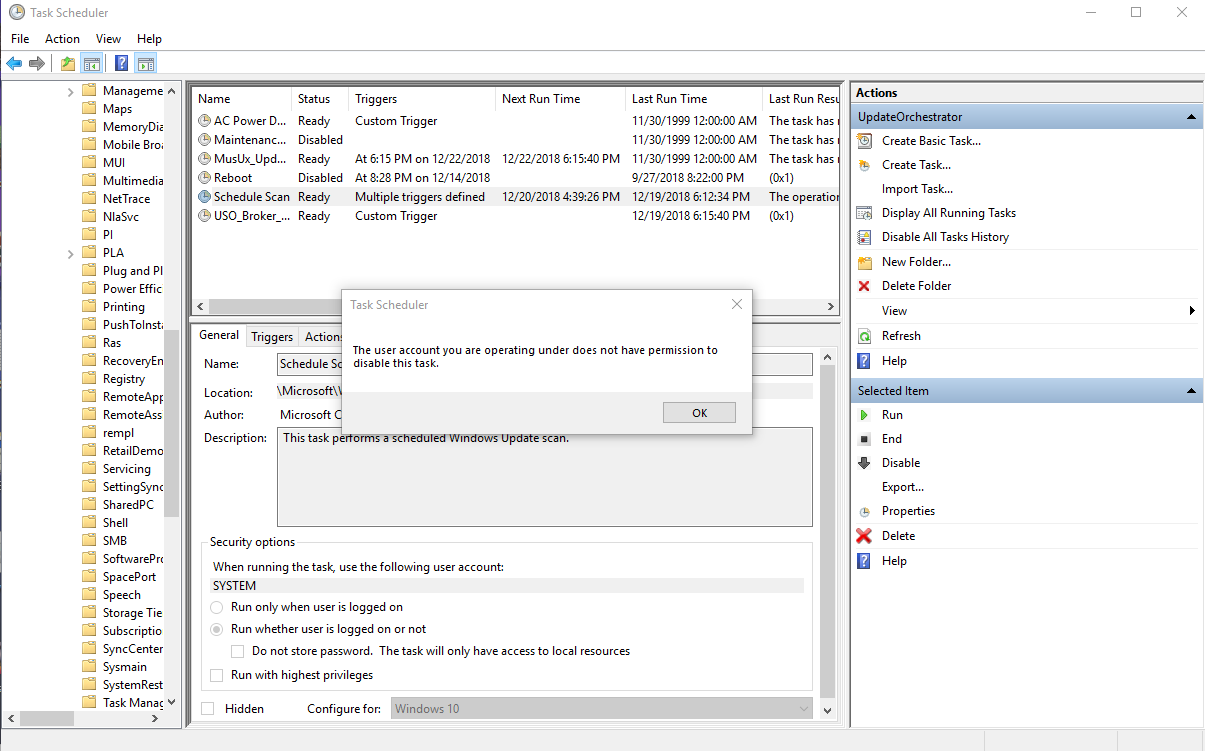The height and width of the screenshot is (751, 1205).
Task: Click the Help toolbar icon
Action: pyautogui.click(x=121, y=64)
